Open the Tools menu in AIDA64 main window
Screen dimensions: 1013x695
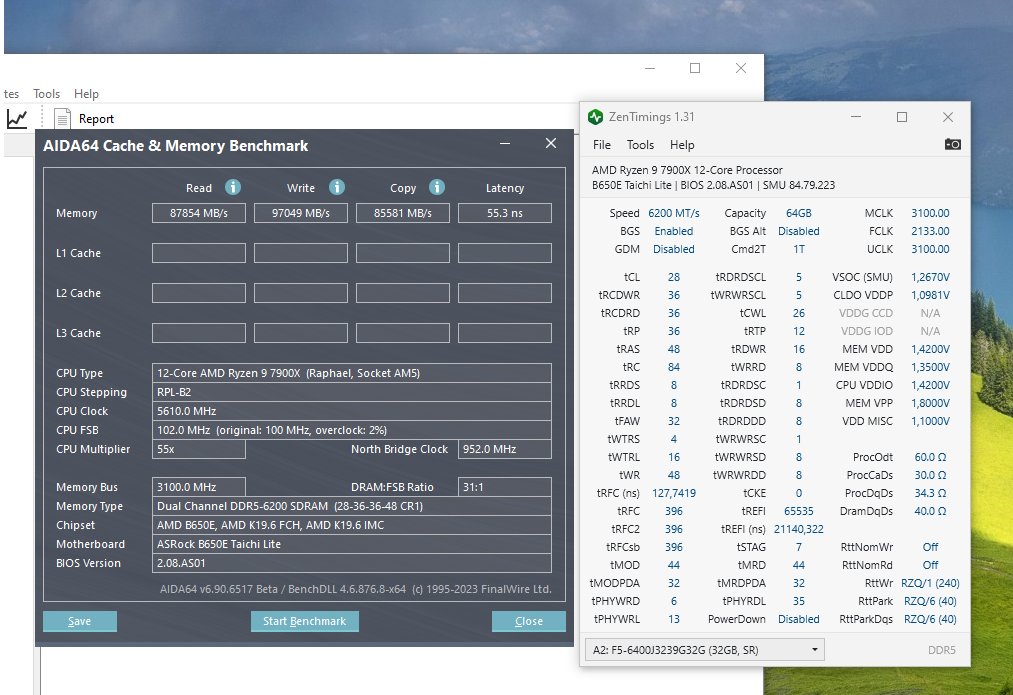click(x=47, y=94)
